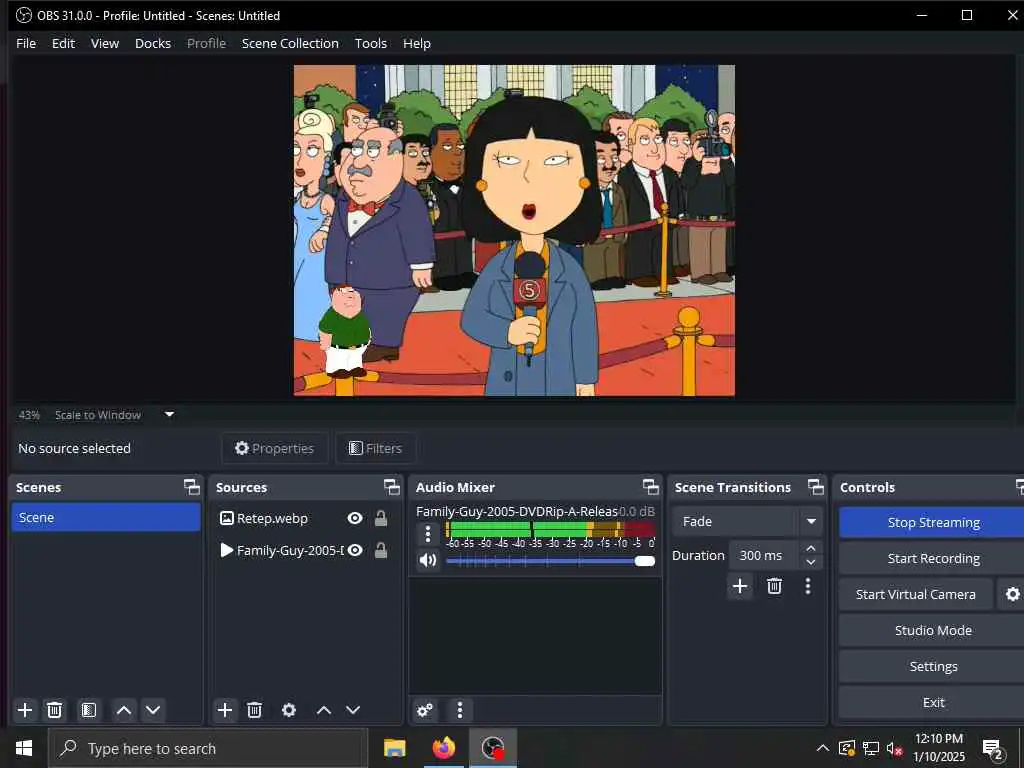Open the notification center icon
The width and height of the screenshot is (1024, 768).
click(993, 748)
